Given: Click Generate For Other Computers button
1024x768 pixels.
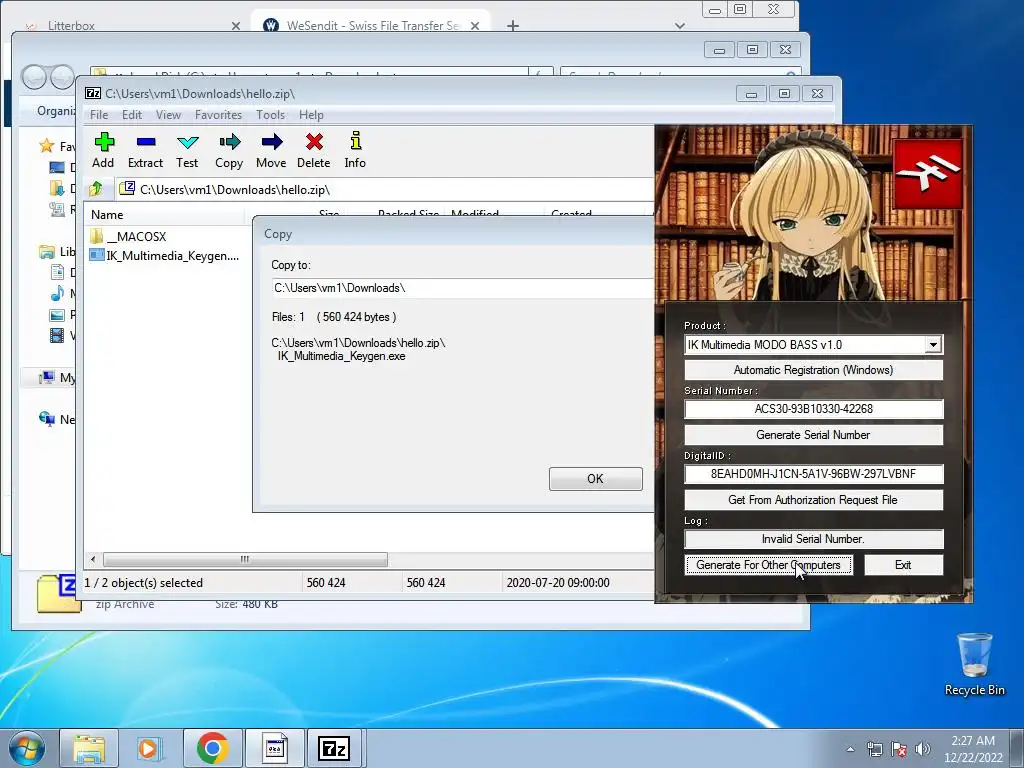Looking at the screenshot, I should 769,565.
